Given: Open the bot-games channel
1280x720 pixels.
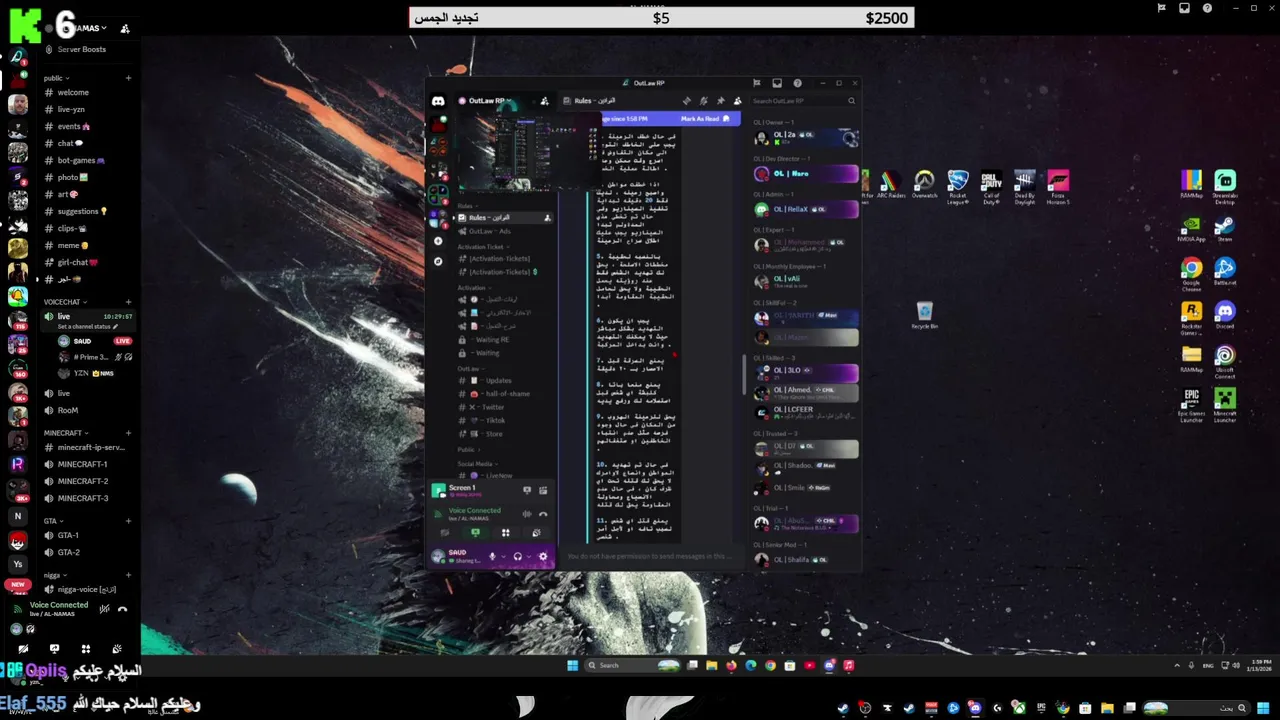Looking at the screenshot, I should [x=88, y=160].
